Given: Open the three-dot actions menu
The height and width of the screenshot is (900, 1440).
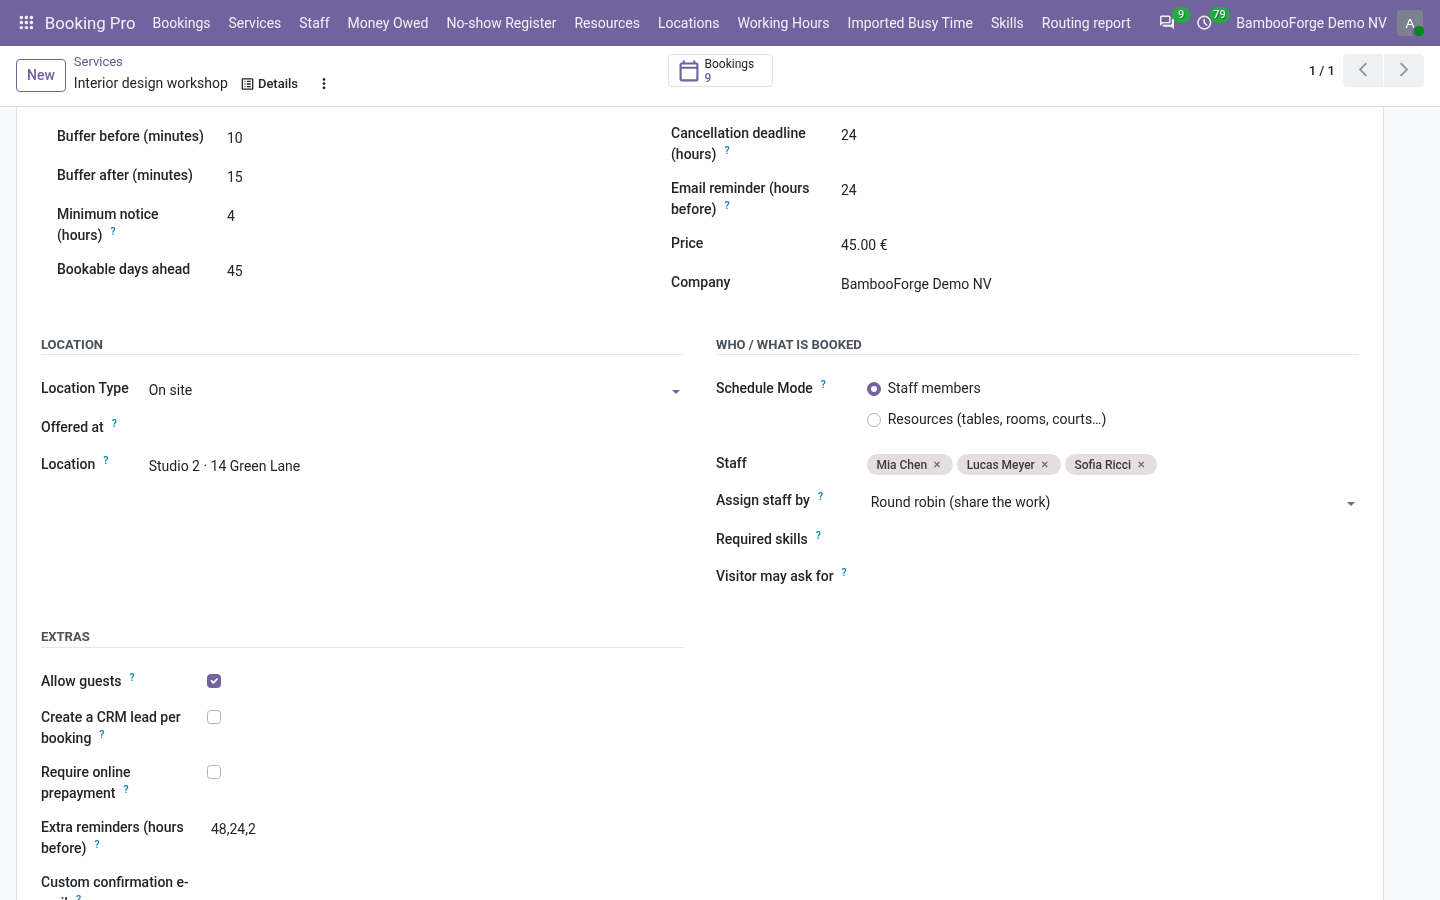Looking at the screenshot, I should pyautogui.click(x=324, y=84).
